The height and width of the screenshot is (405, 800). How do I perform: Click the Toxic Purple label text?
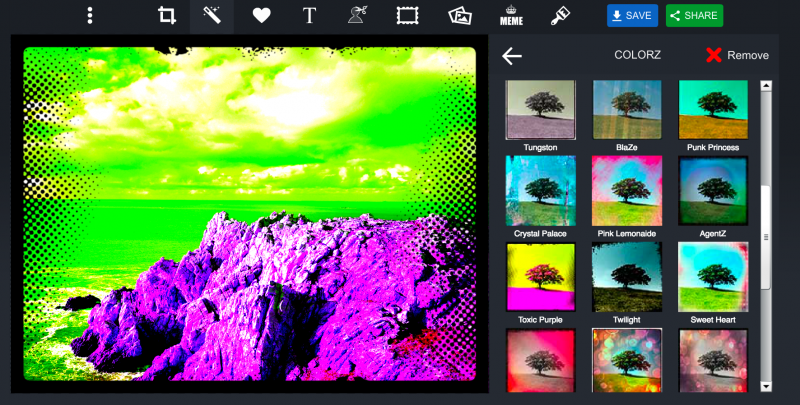tap(540, 320)
